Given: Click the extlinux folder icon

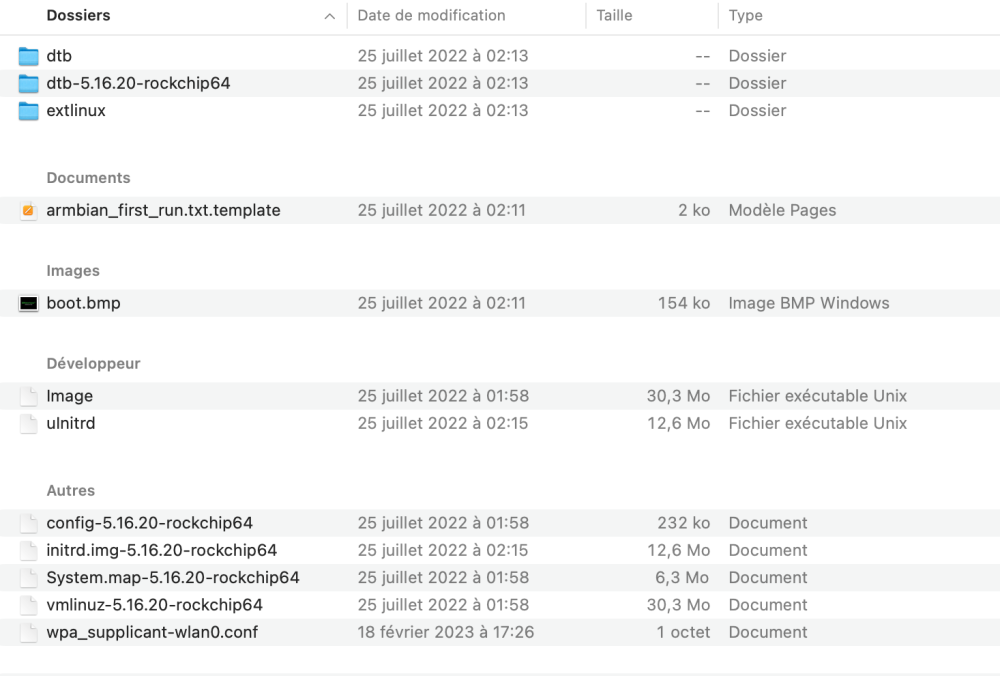Looking at the screenshot, I should pos(28,111).
